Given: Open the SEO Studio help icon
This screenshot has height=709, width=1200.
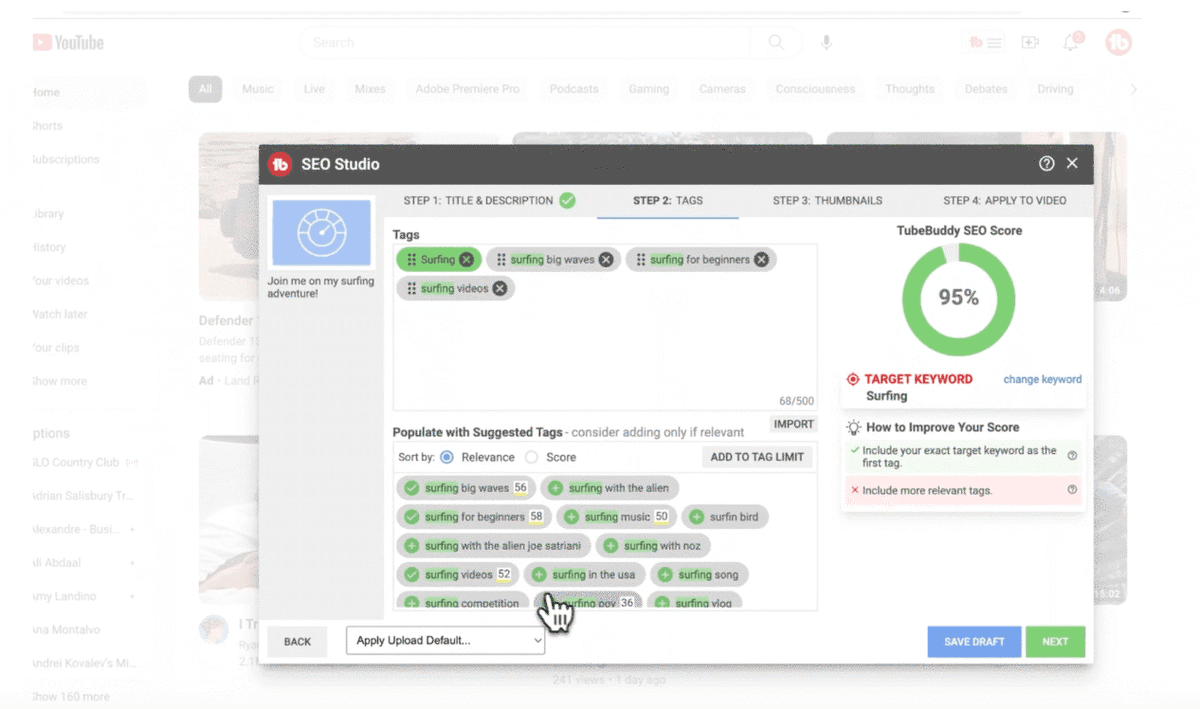Looking at the screenshot, I should click(x=1046, y=164).
